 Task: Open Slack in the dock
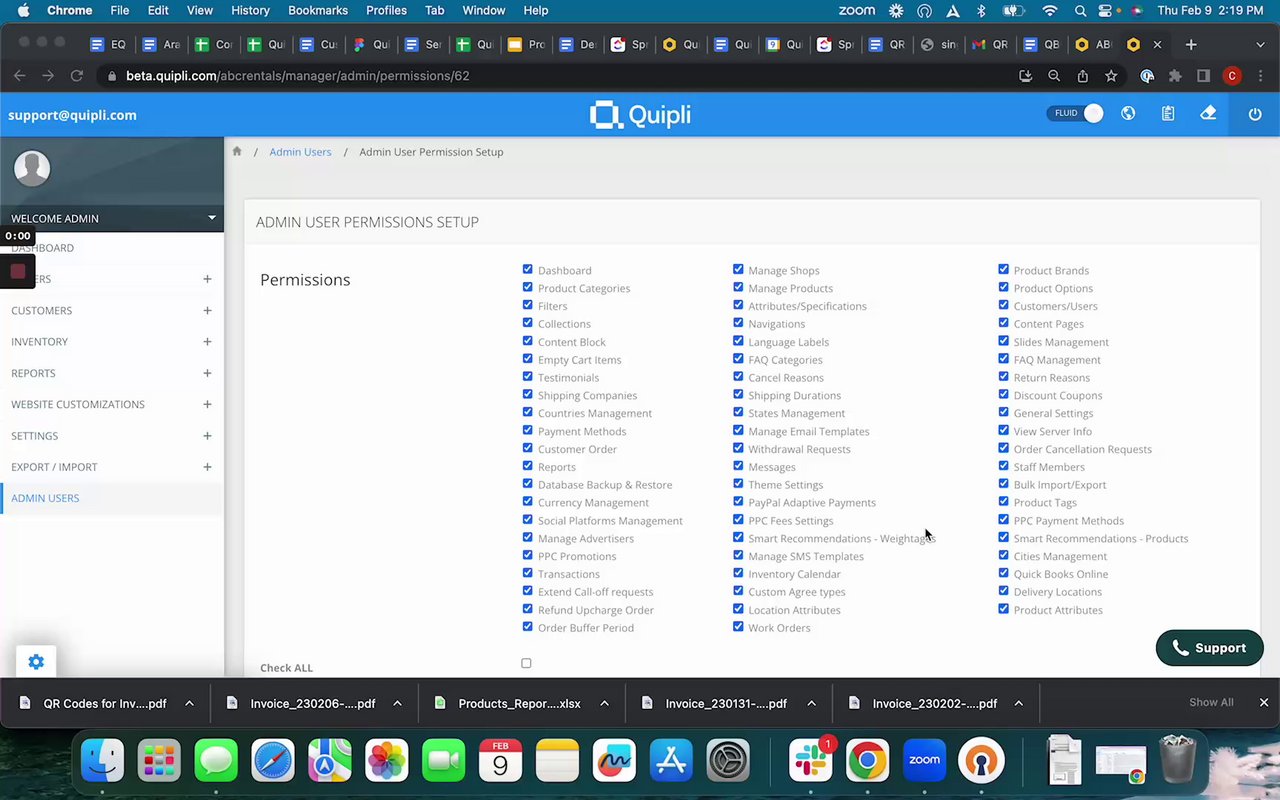tap(810, 761)
